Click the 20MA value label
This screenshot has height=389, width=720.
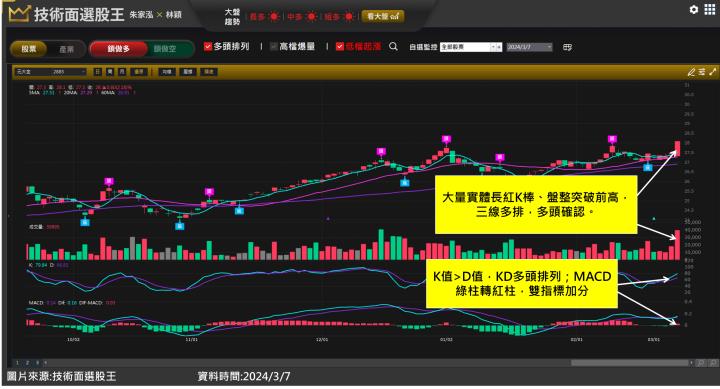pos(78,92)
